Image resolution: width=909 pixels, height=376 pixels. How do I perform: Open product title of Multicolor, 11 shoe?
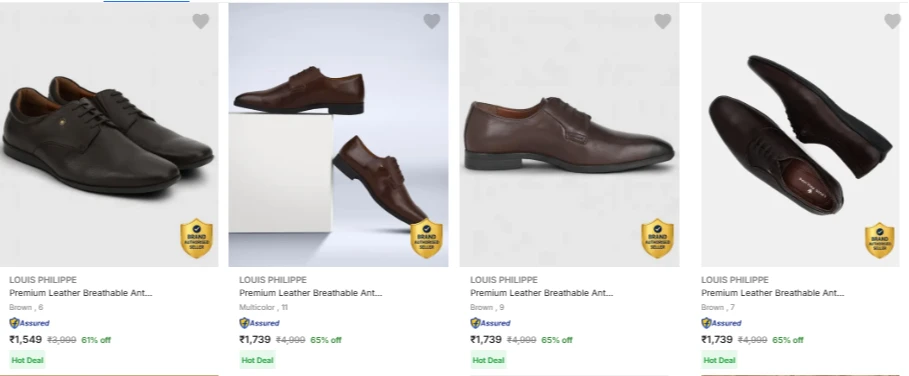tap(311, 293)
